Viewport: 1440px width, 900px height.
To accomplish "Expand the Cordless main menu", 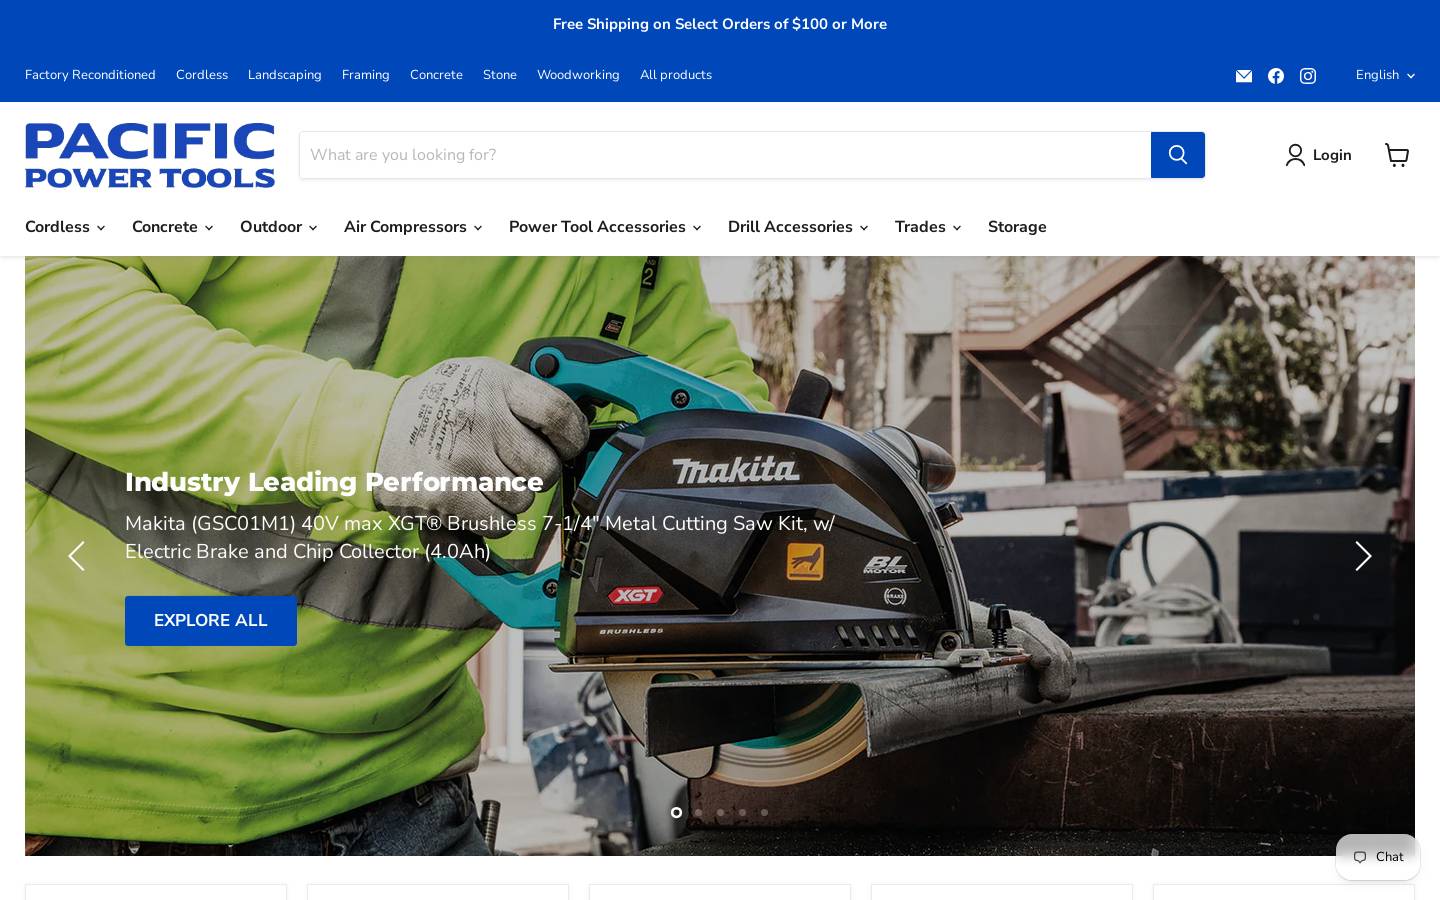I will [x=65, y=227].
